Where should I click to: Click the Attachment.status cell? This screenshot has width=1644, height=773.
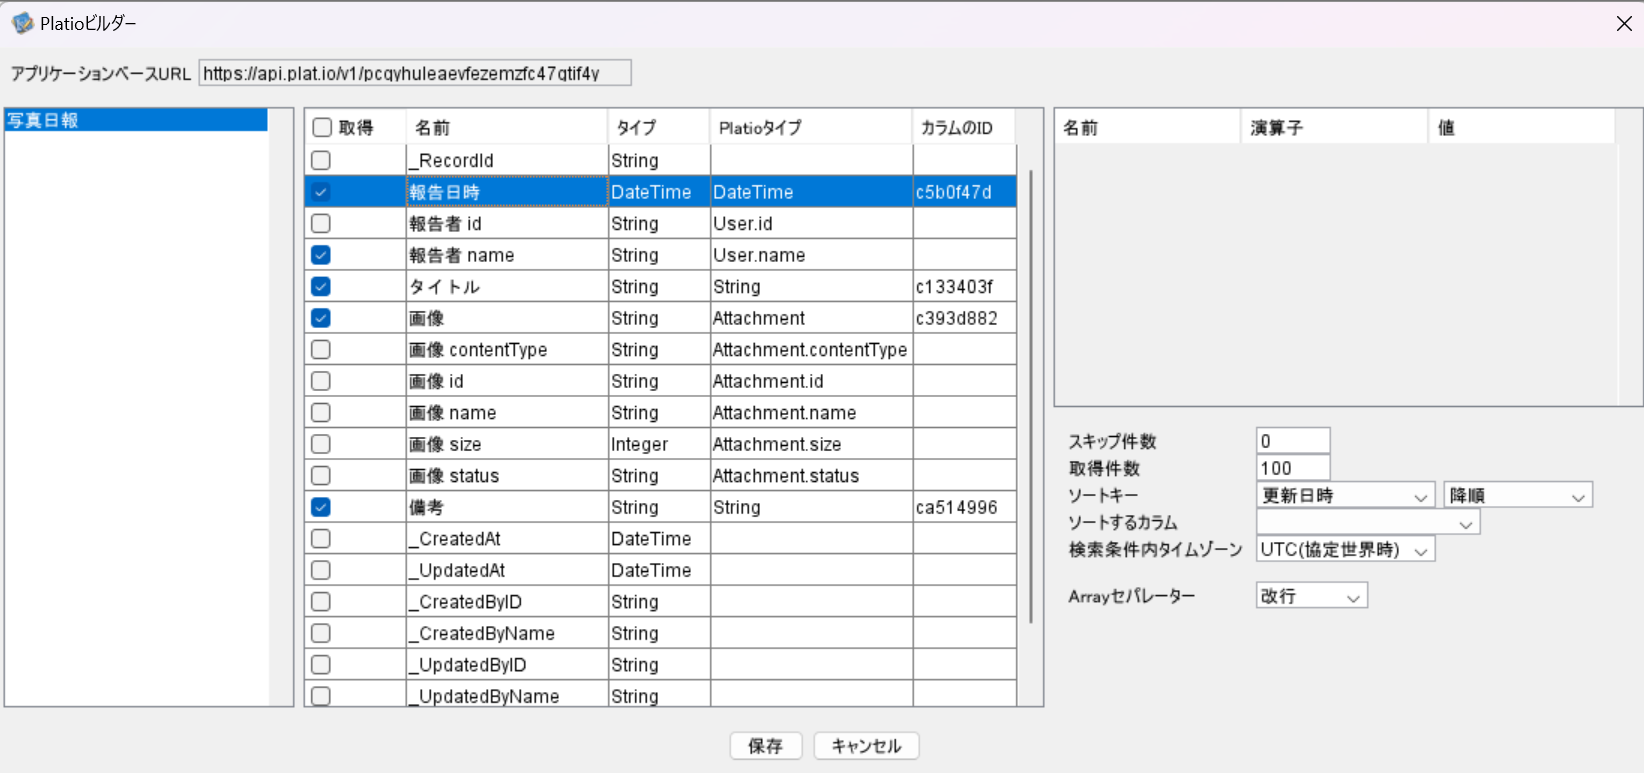(811, 475)
